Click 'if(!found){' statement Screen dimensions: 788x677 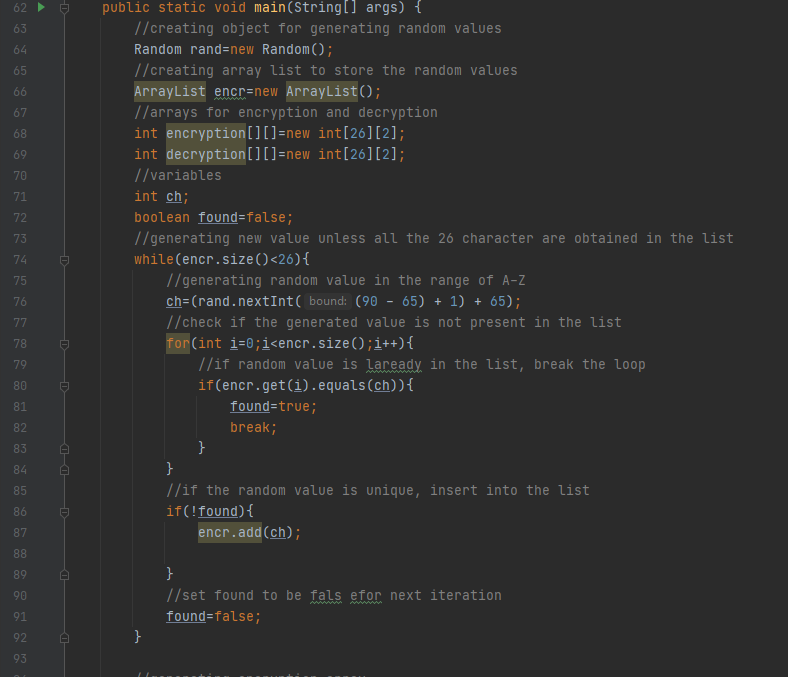click(x=210, y=511)
